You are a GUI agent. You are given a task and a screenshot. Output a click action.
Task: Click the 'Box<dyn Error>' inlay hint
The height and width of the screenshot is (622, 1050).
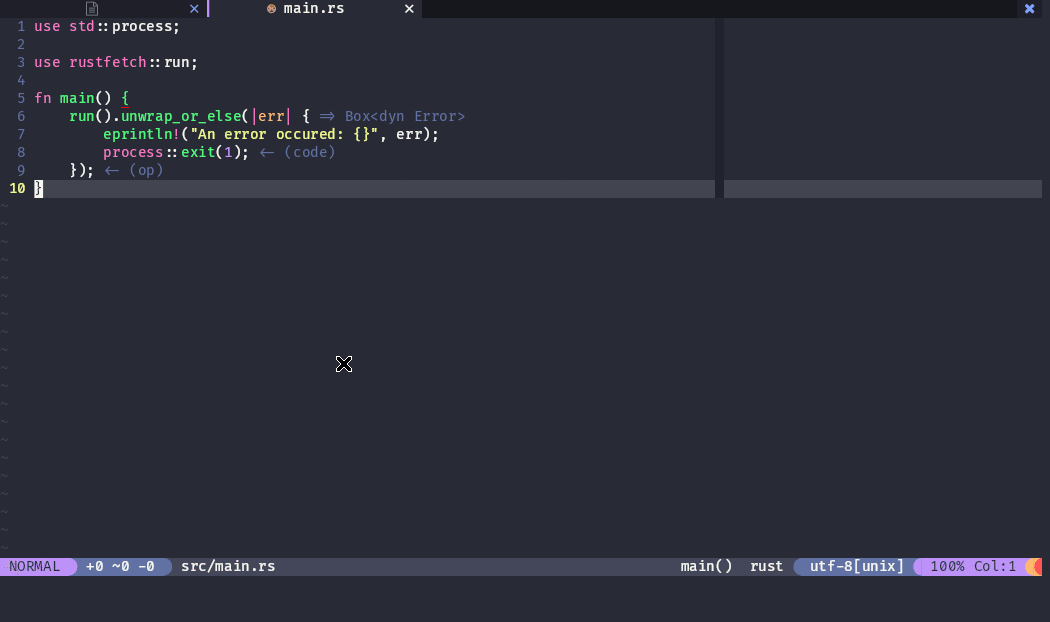click(x=404, y=116)
